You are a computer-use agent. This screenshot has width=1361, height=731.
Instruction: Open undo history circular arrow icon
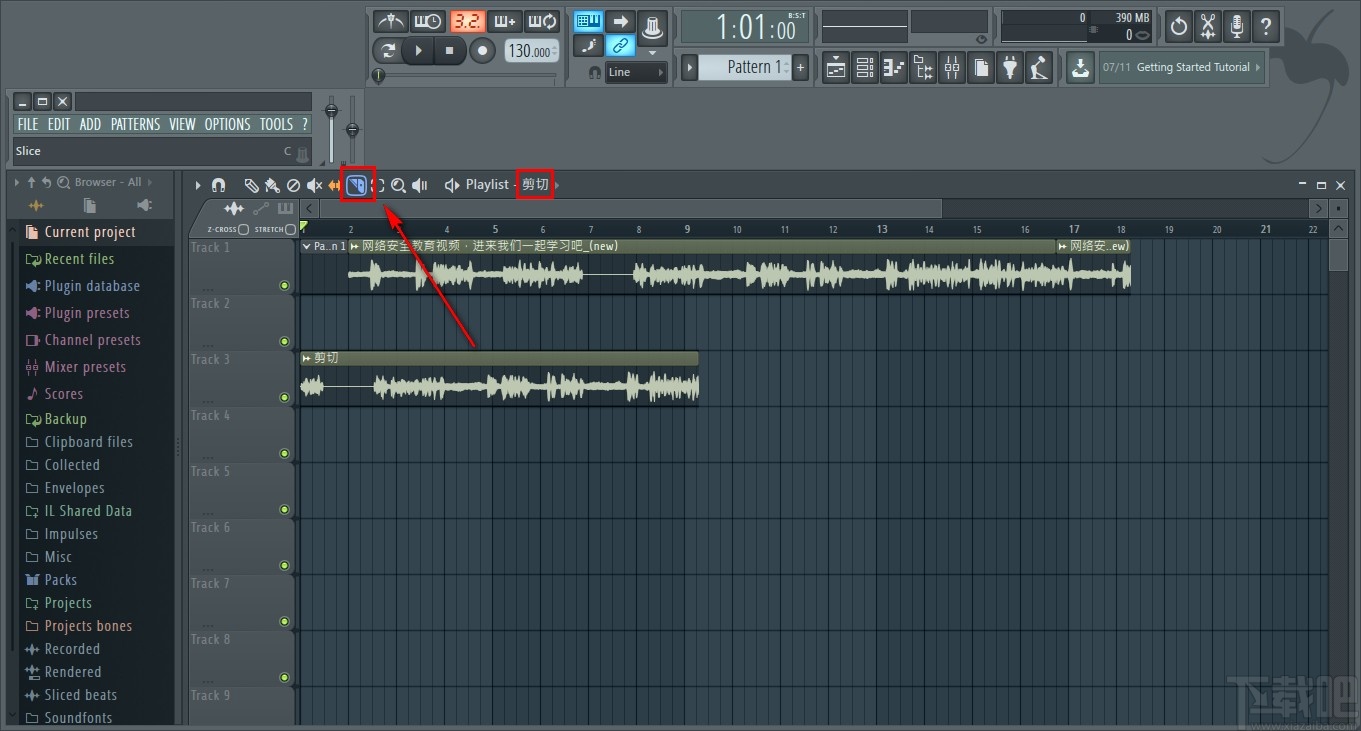tap(1179, 26)
